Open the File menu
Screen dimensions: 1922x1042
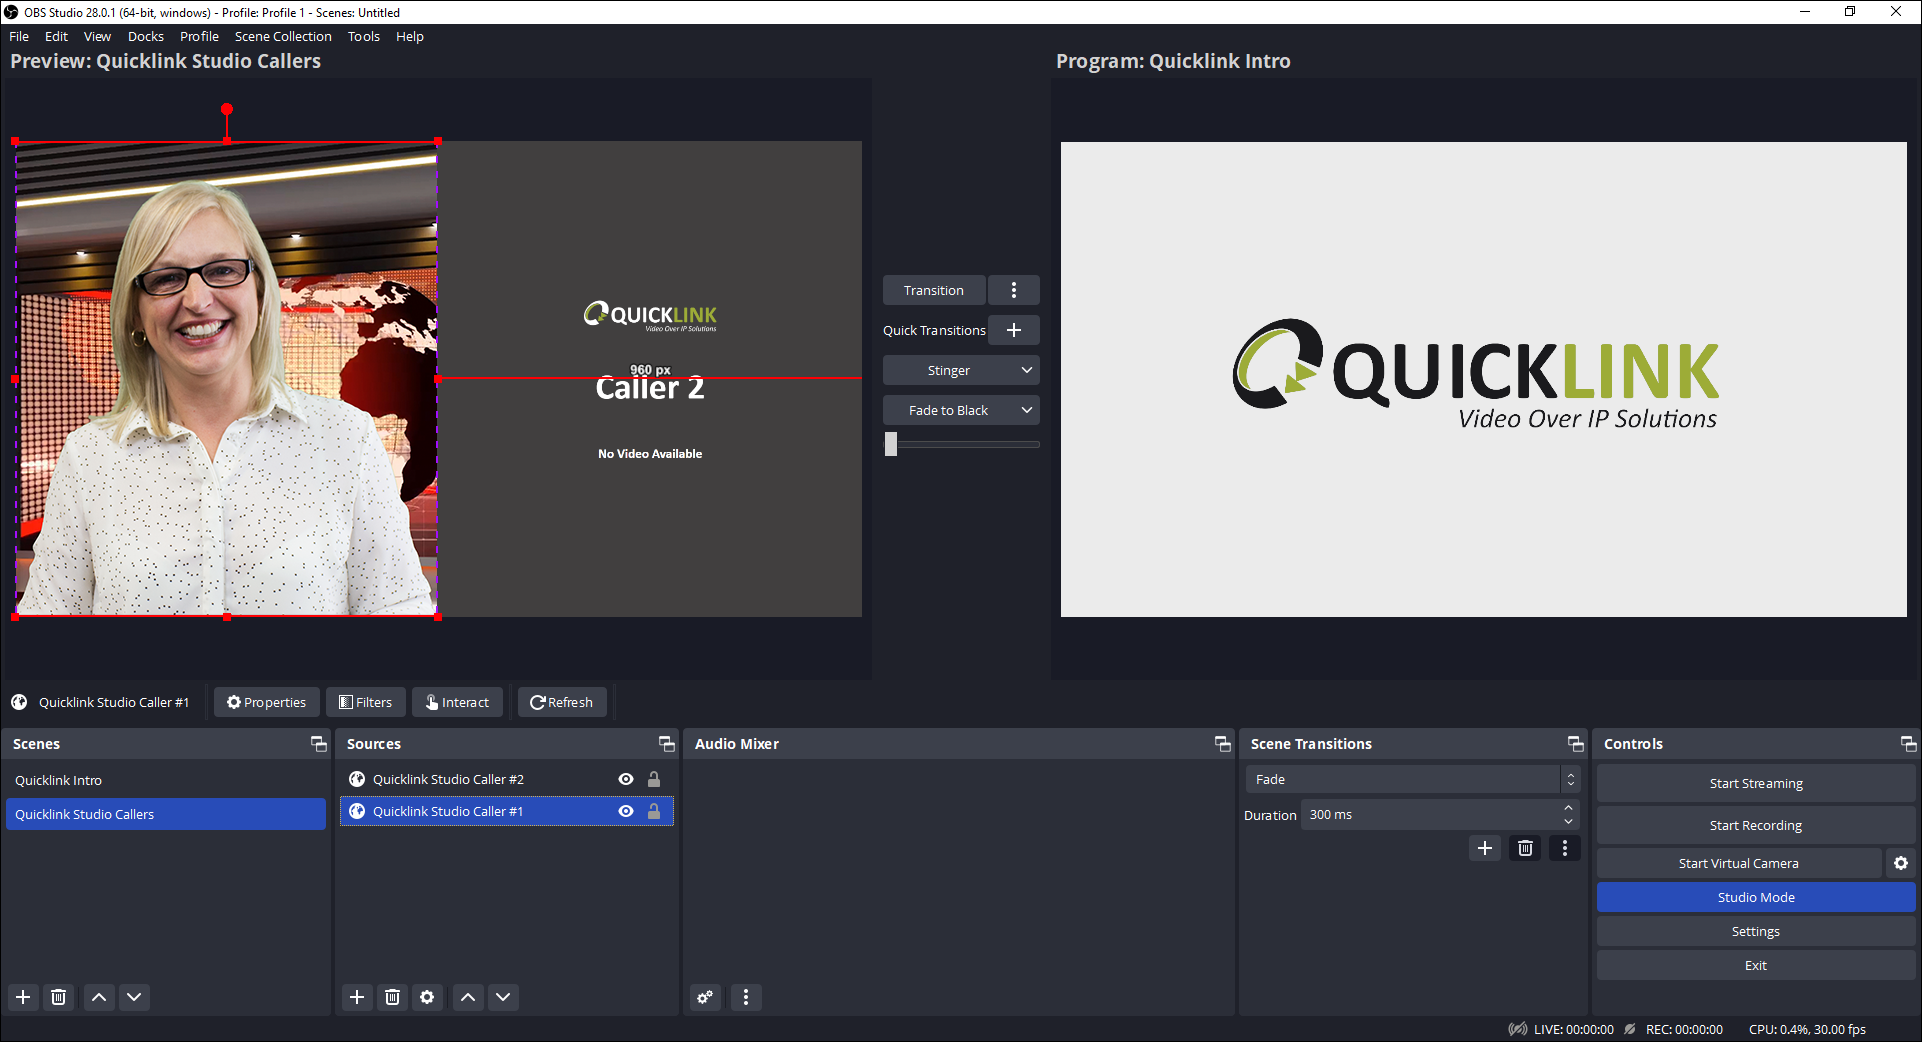pos(19,36)
